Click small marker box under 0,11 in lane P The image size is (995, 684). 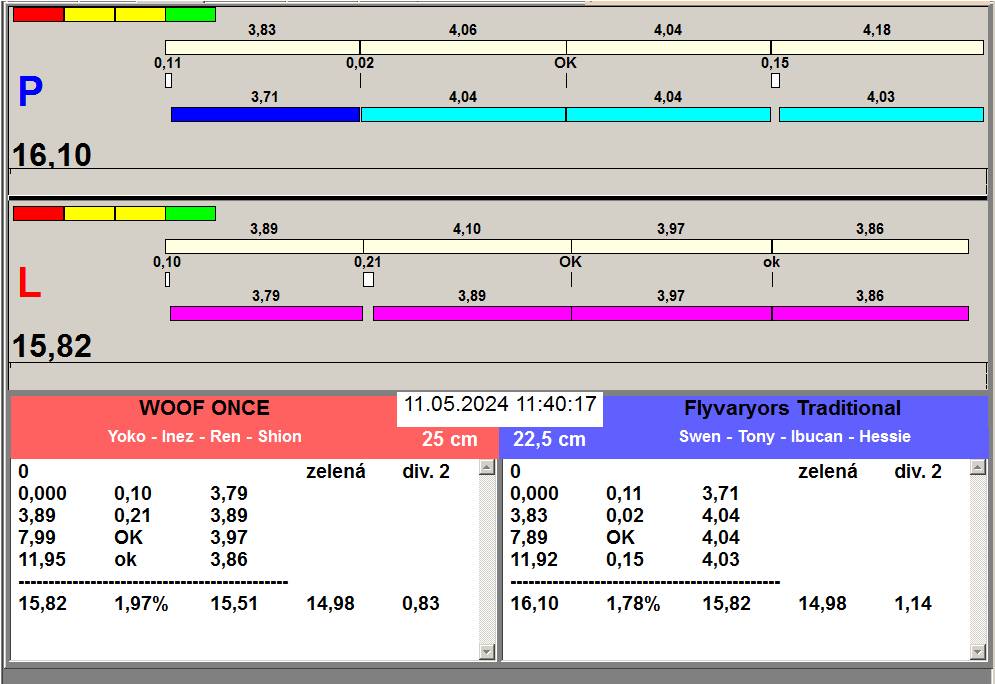tap(168, 81)
